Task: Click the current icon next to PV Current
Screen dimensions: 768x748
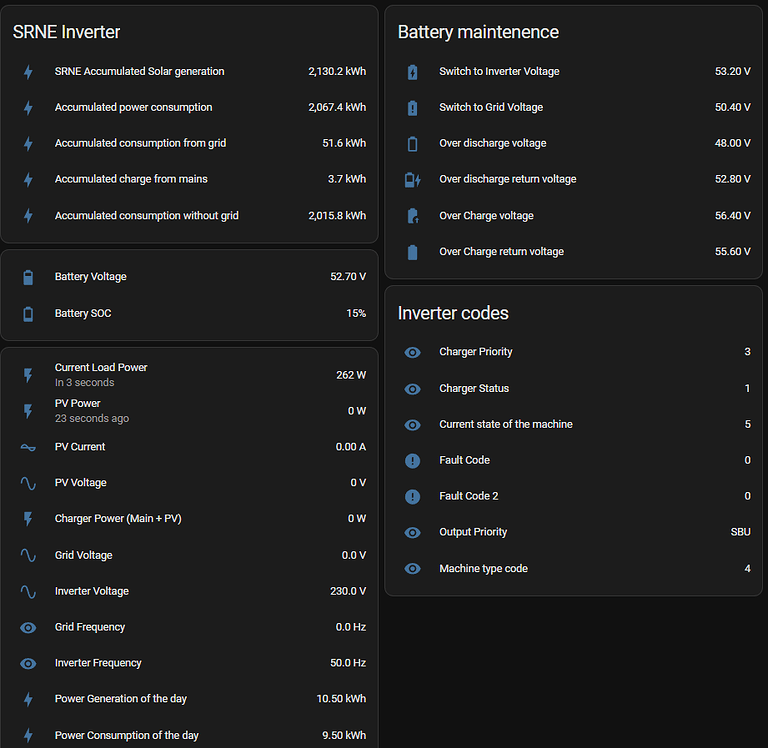Action: pos(28,447)
